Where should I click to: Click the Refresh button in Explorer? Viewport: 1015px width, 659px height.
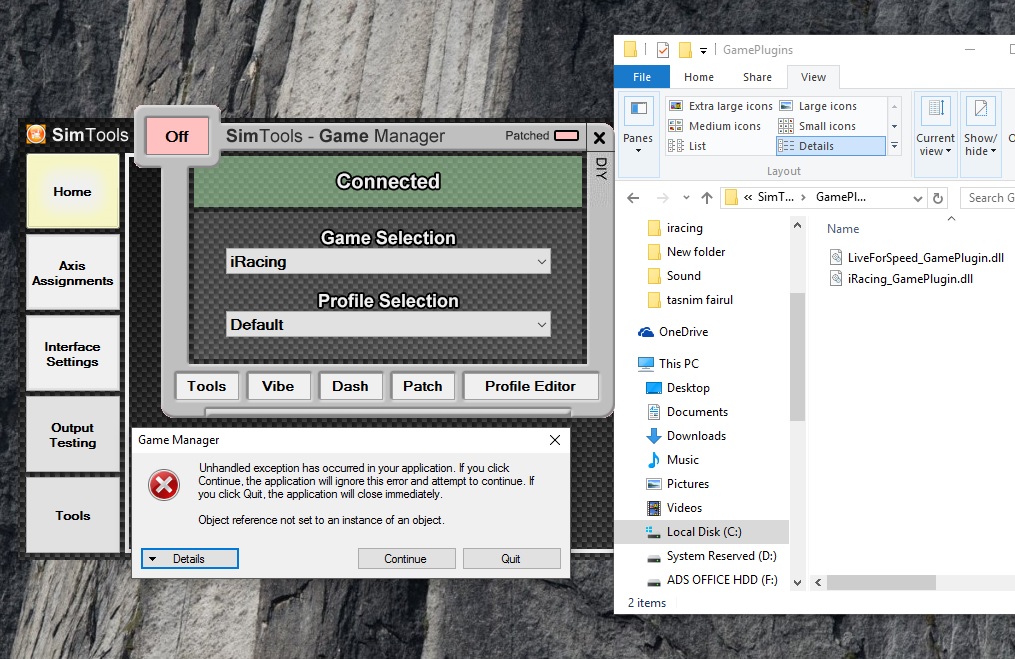(x=938, y=198)
